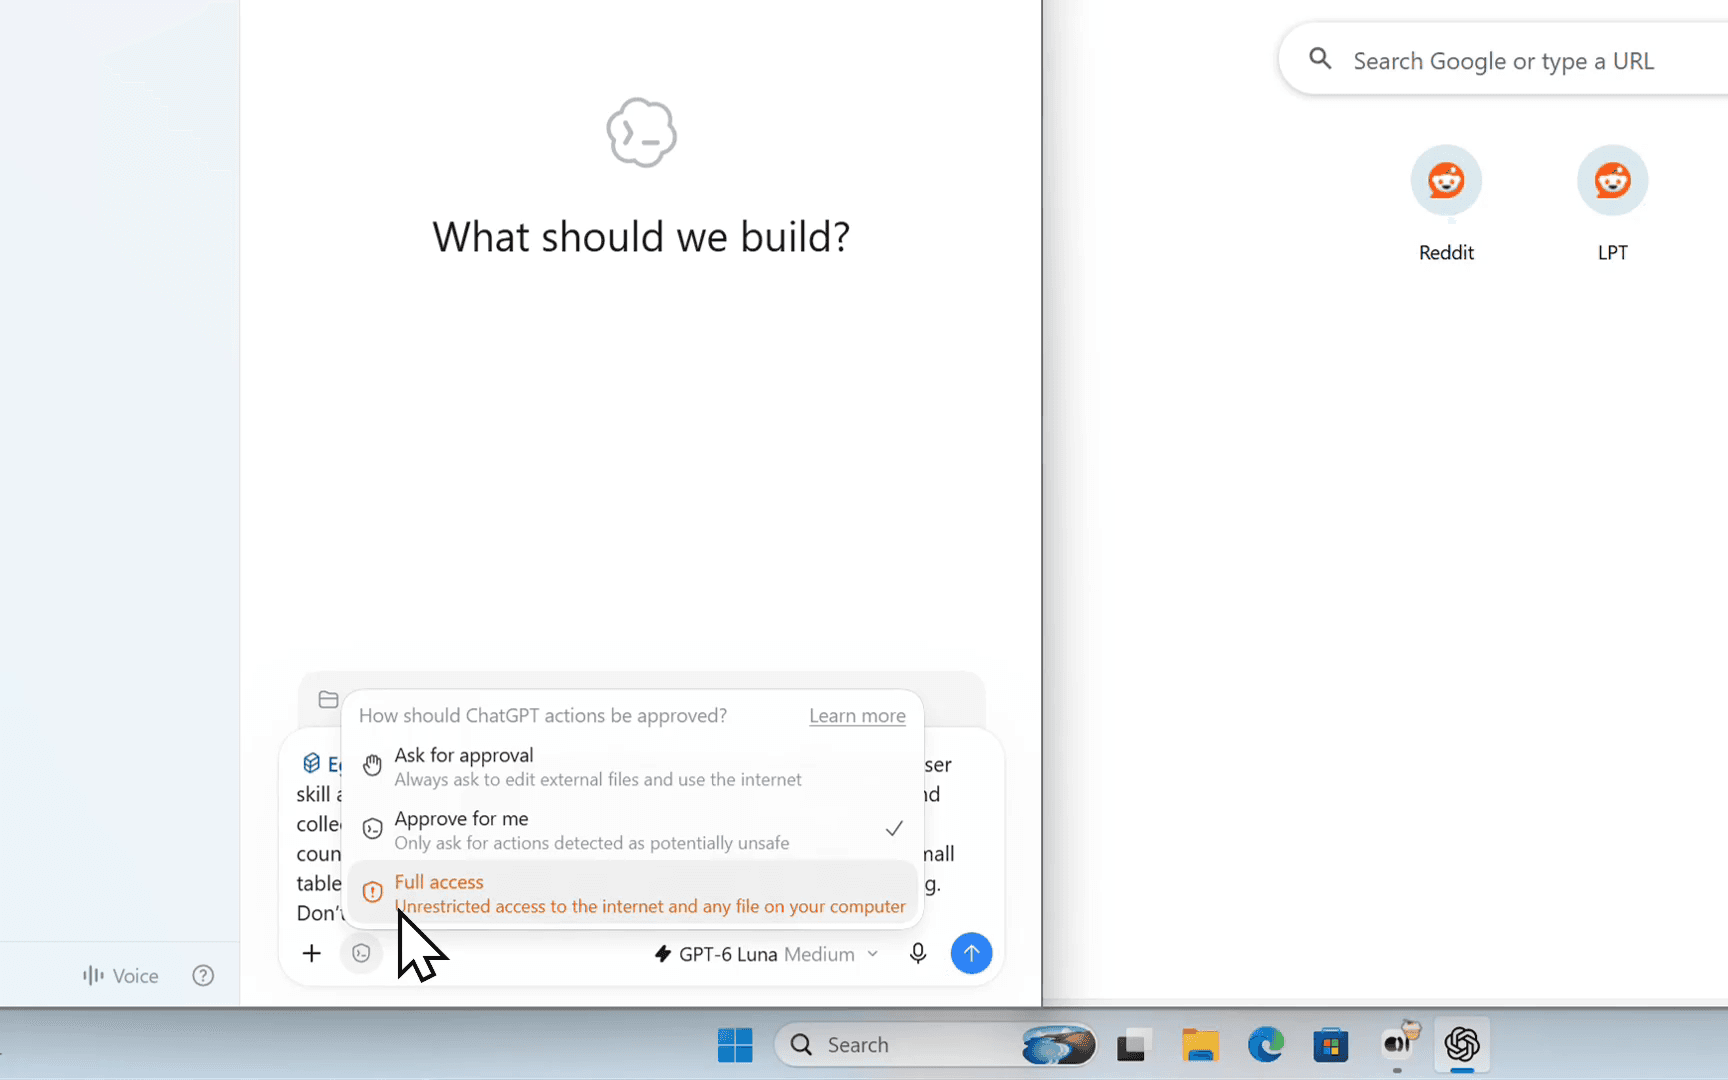Start dictation with the microphone icon
Image resolution: width=1728 pixels, height=1080 pixels.
(x=917, y=953)
